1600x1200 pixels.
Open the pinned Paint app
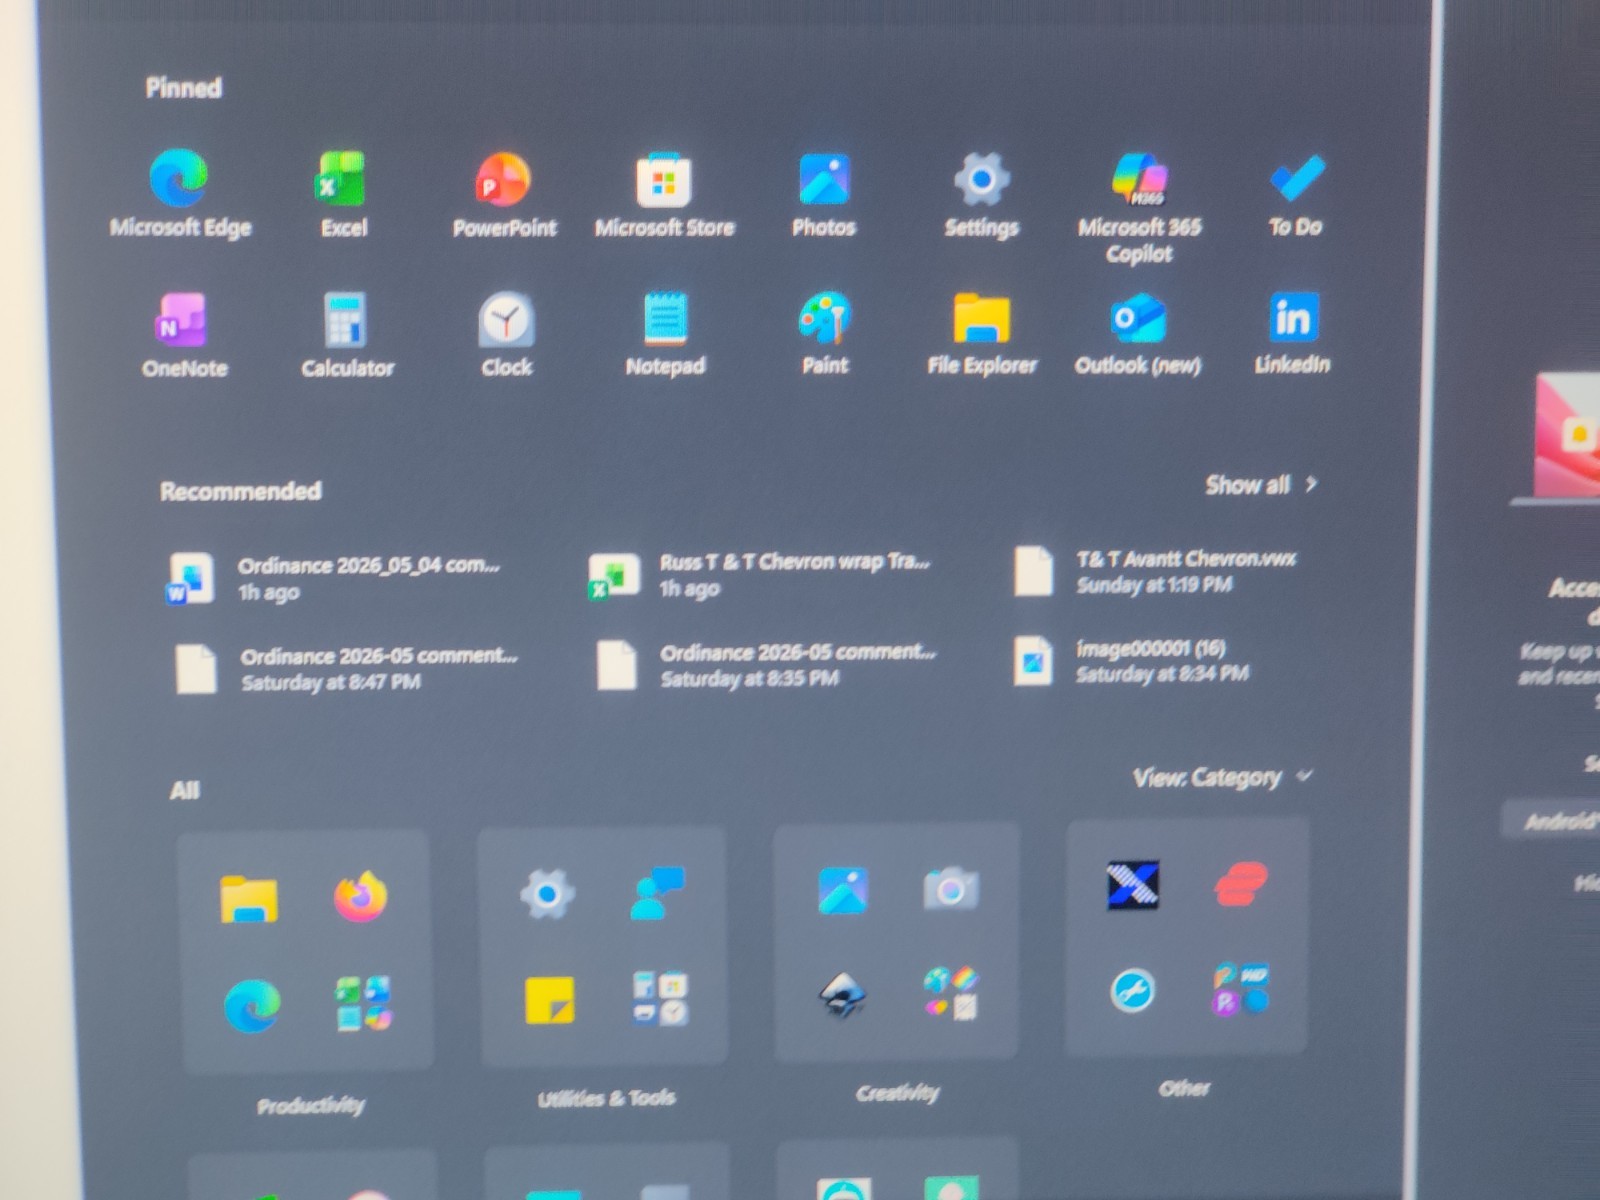coord(825,333)
